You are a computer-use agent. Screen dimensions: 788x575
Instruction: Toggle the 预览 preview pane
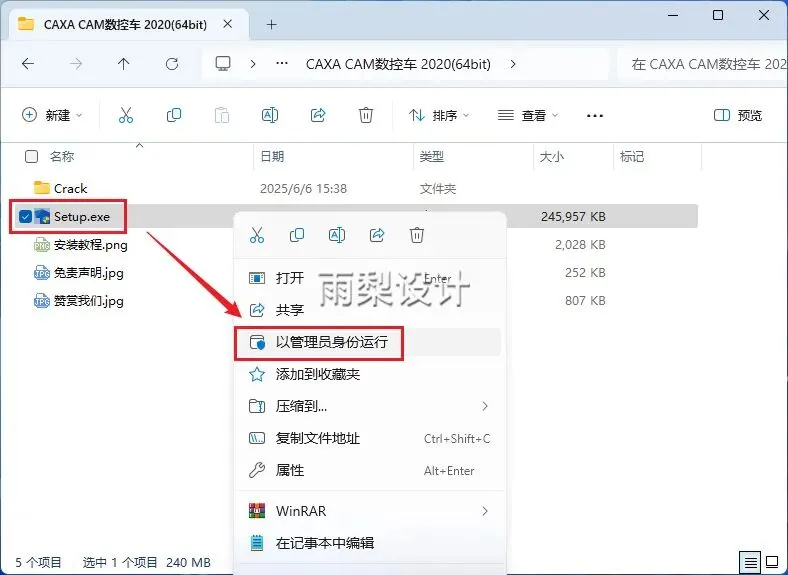click(738, 116)
